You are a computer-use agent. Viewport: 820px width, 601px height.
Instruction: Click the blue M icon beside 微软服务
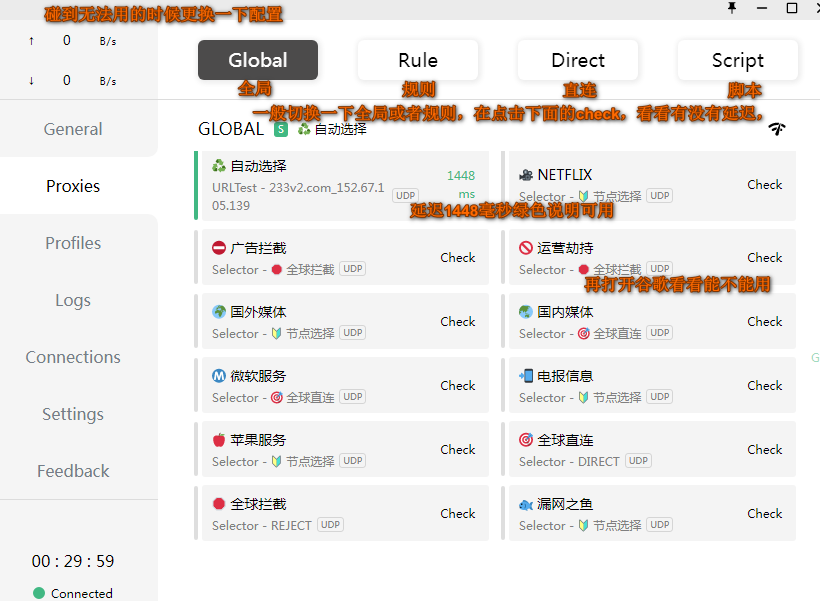219,376
